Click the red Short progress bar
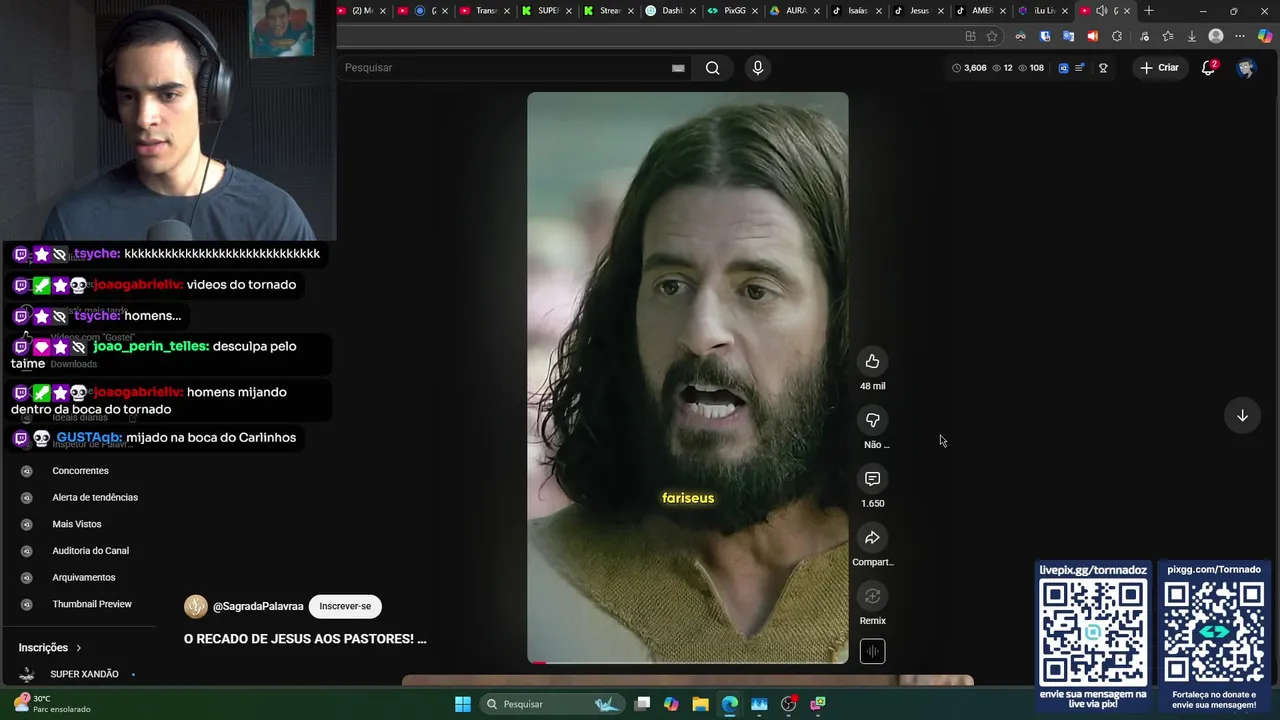The height and width of the screenshot is (720, 1280). [x=688, y=662]
